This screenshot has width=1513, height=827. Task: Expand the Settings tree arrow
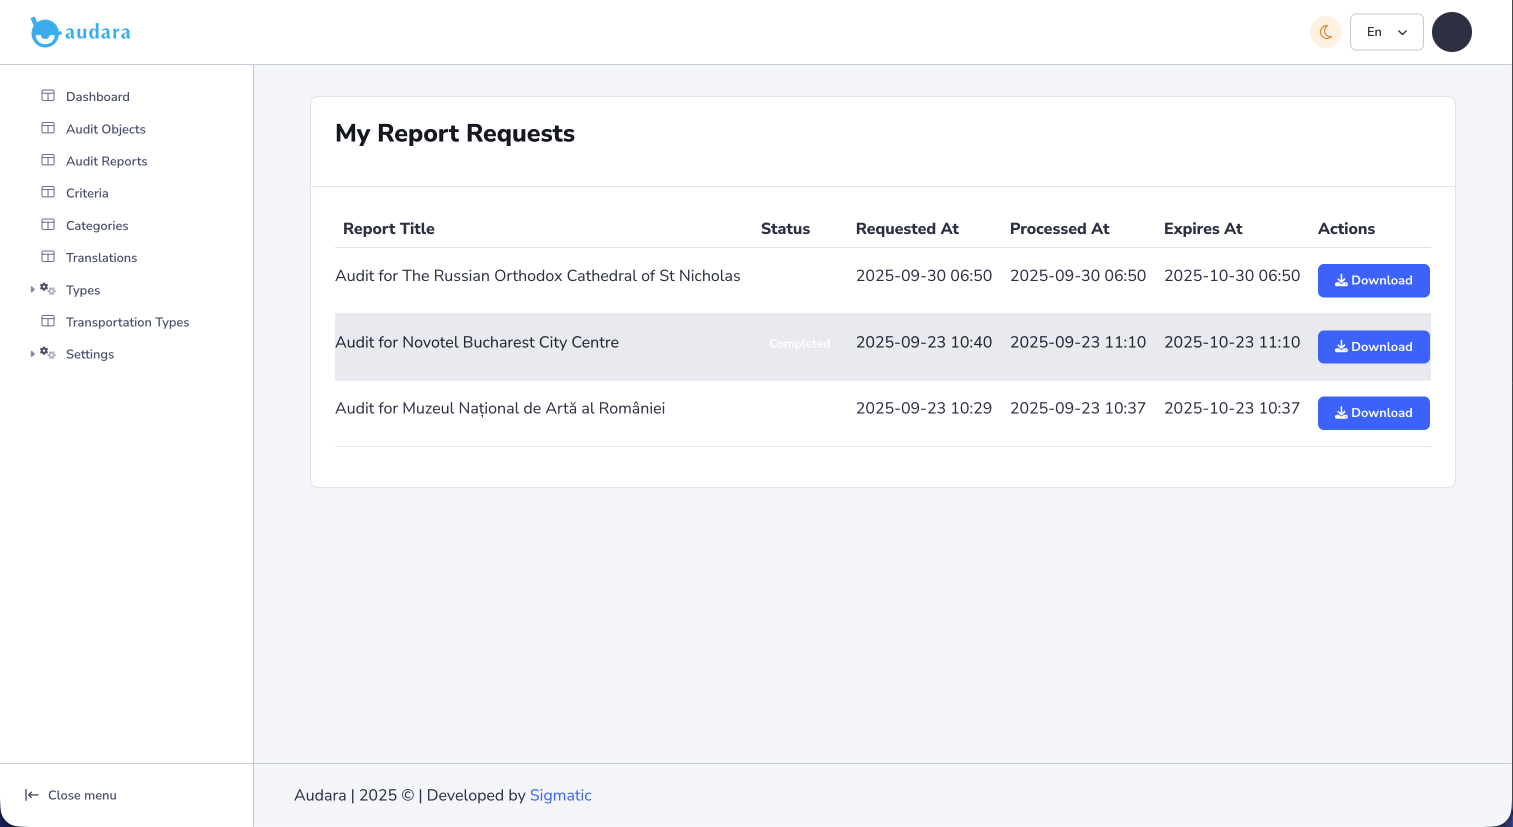pos(33,354)
